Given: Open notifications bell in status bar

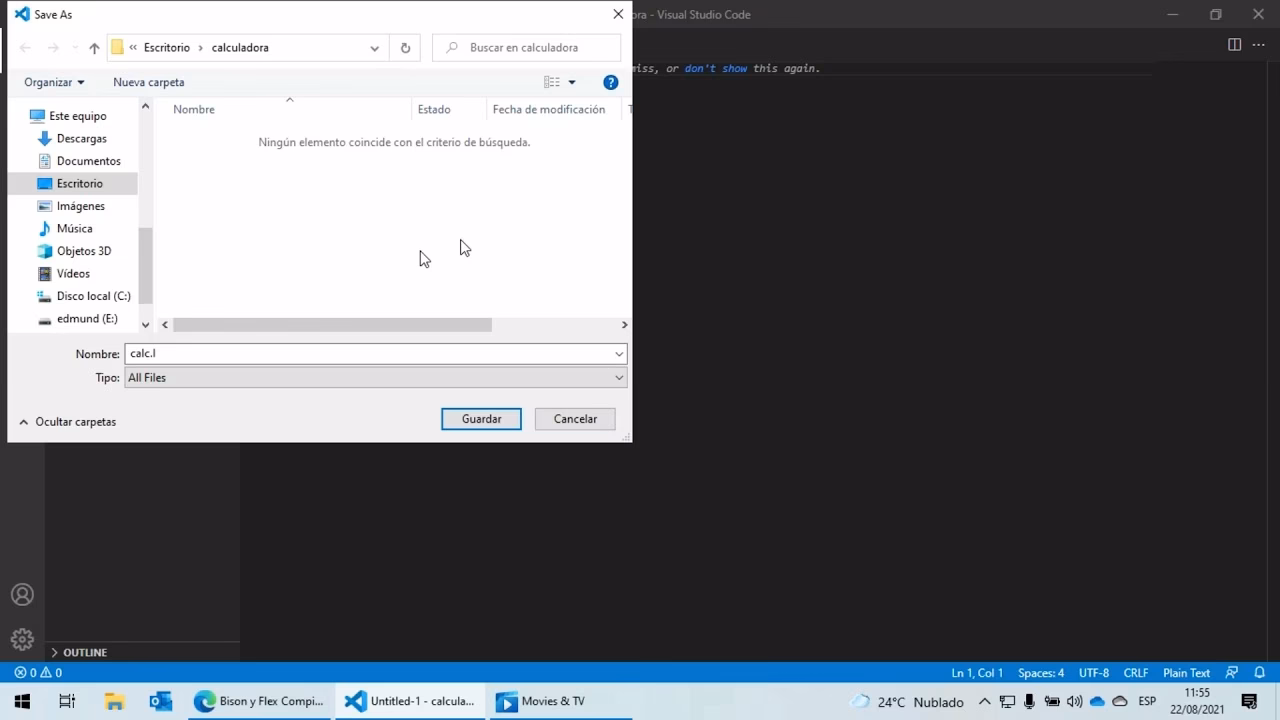Looking at the screenshot, I should click(1260, 673).
